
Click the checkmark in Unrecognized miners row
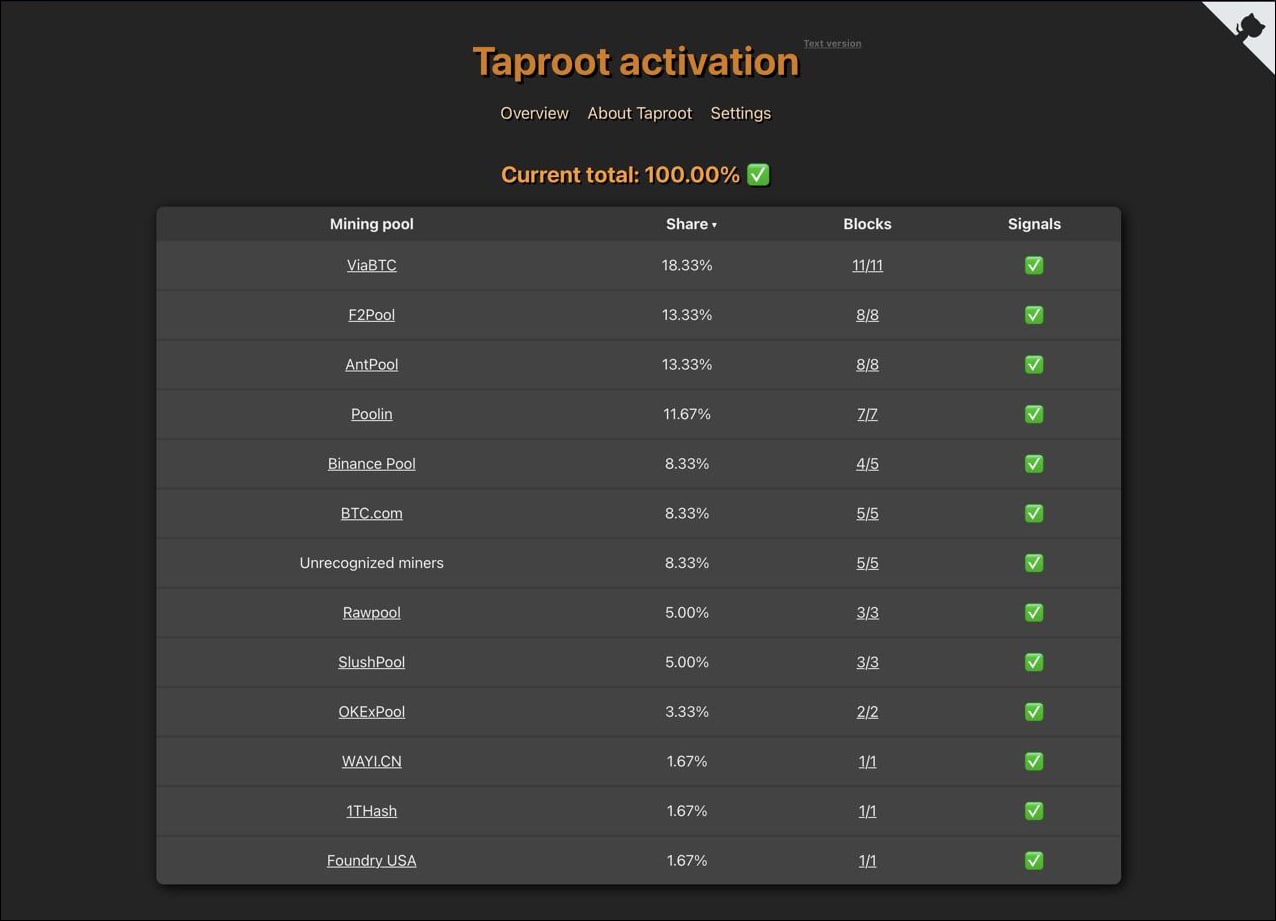1034,563
